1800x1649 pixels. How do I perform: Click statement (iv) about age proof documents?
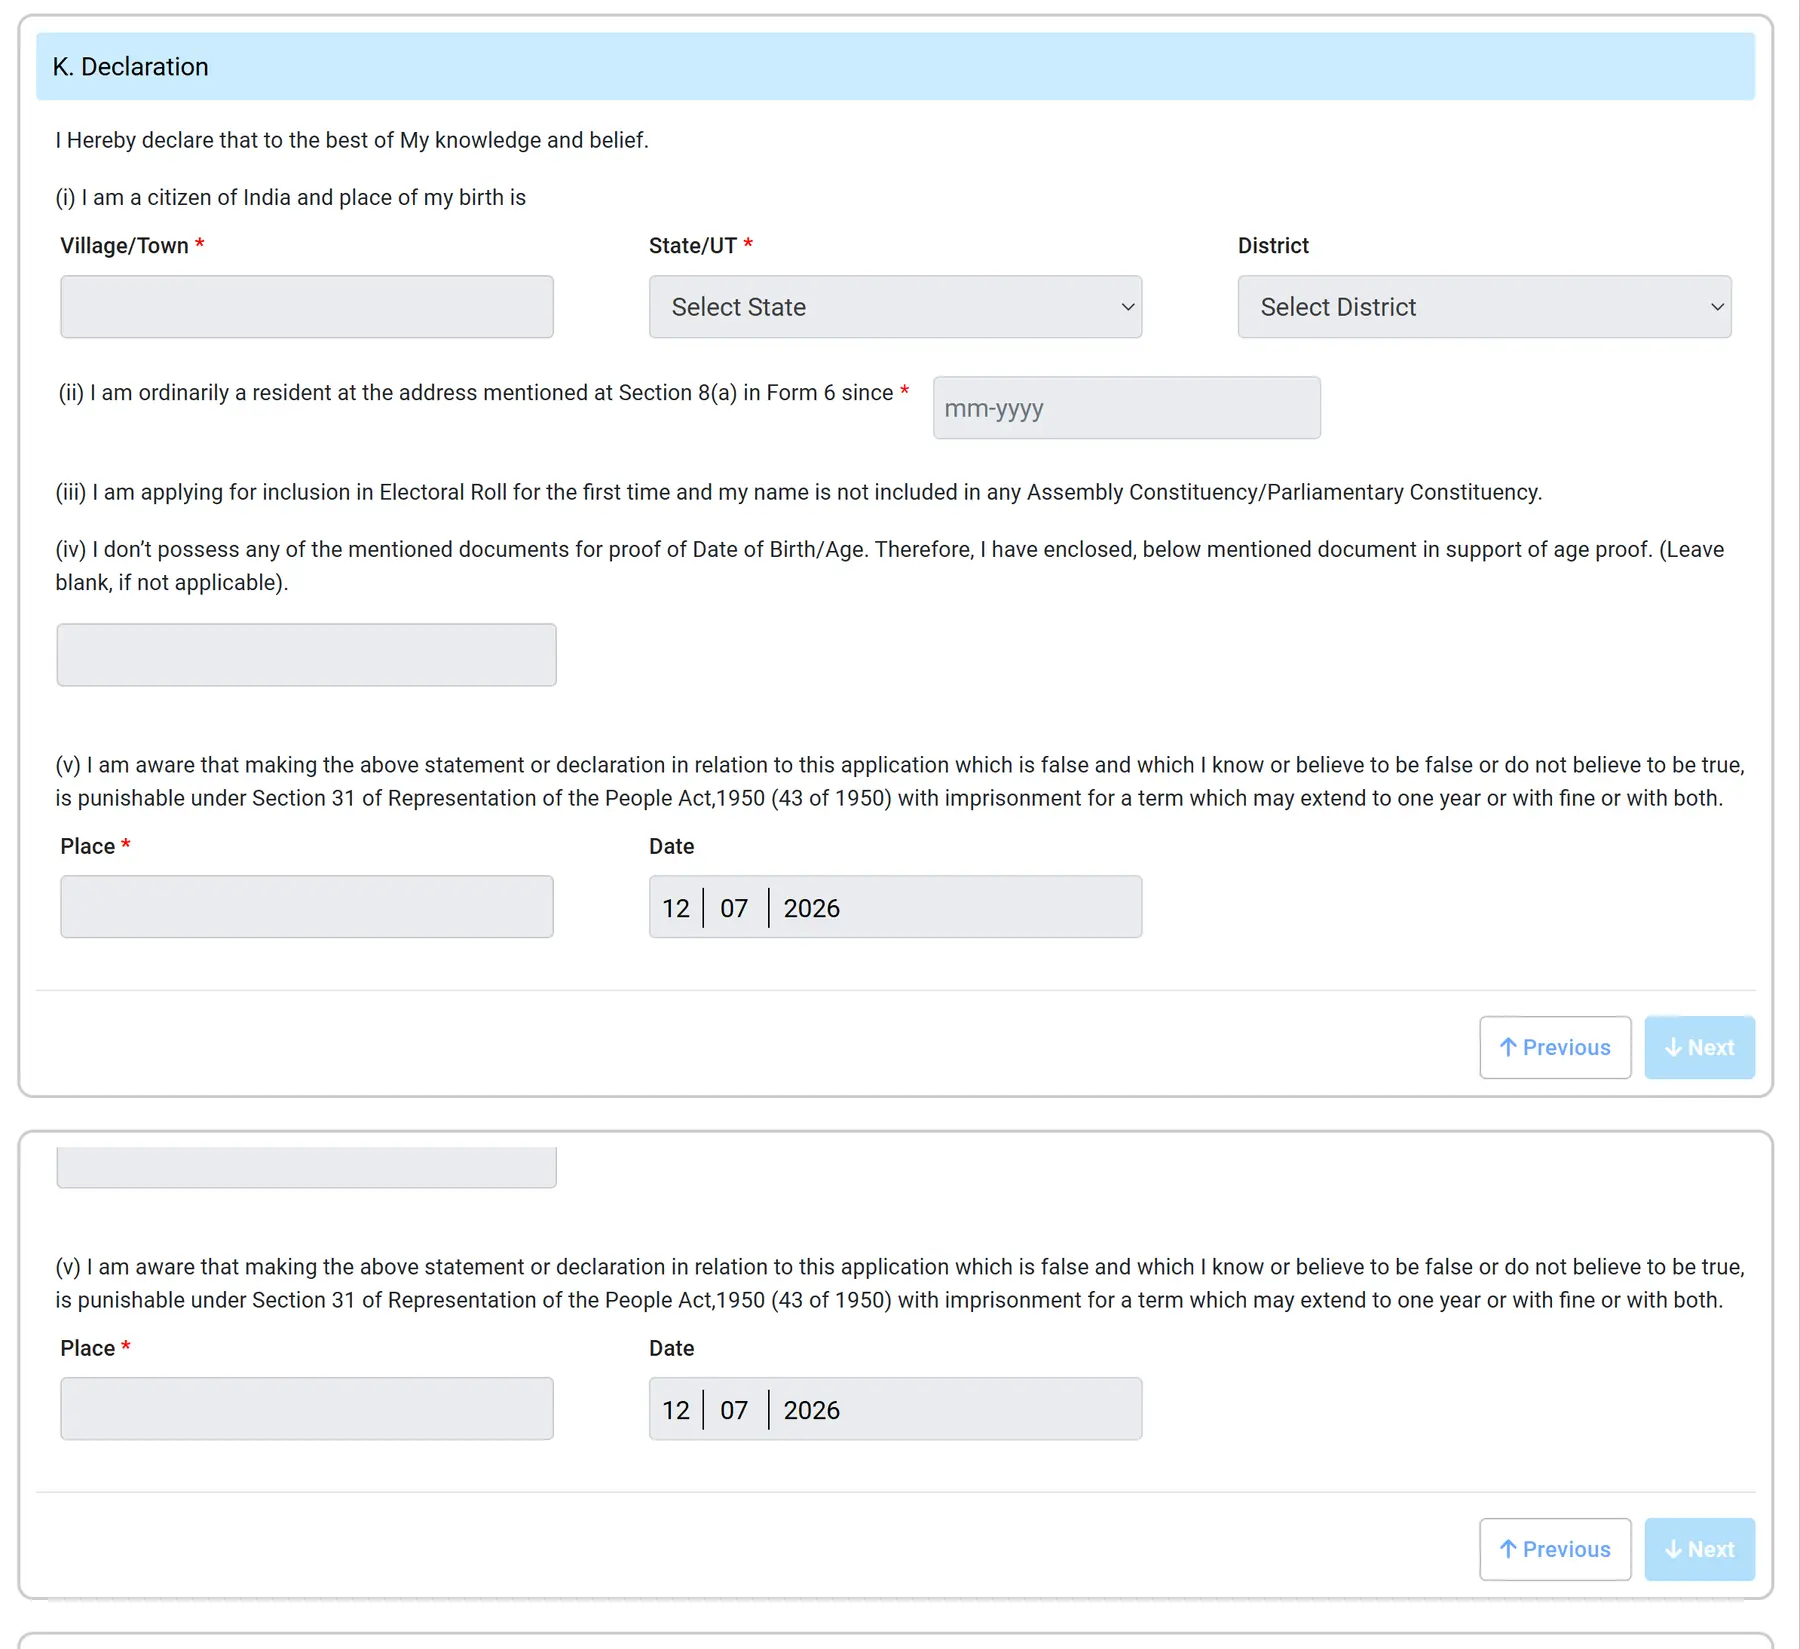pyautogui.click(x=890, y=566)
